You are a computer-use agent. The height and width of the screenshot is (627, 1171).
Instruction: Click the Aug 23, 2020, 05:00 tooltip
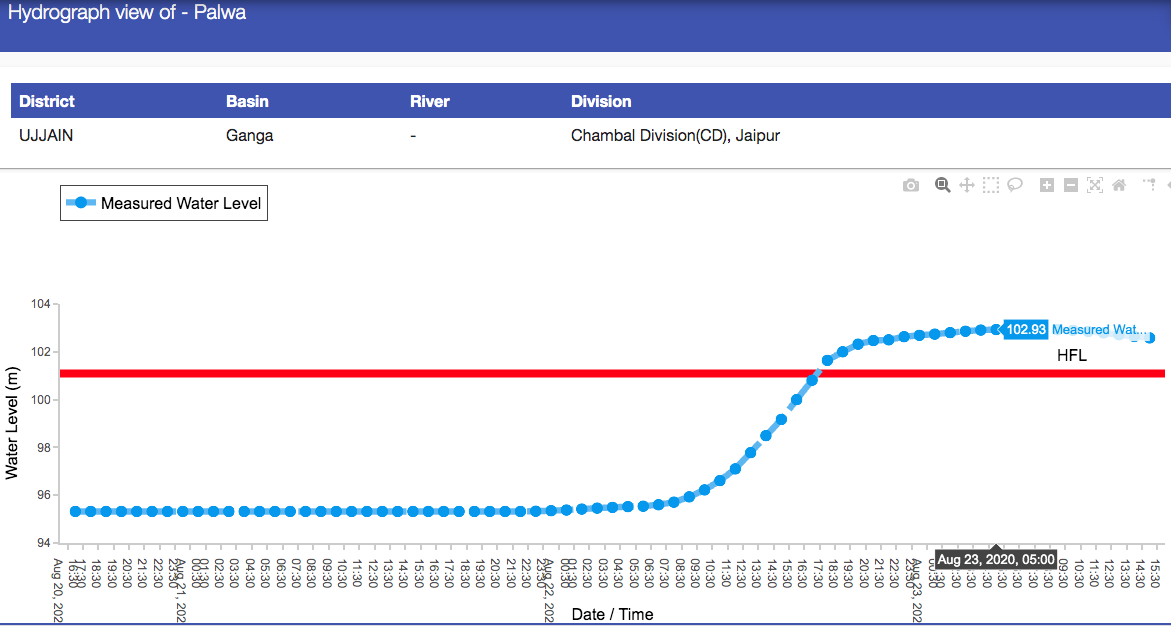point(995,559)
